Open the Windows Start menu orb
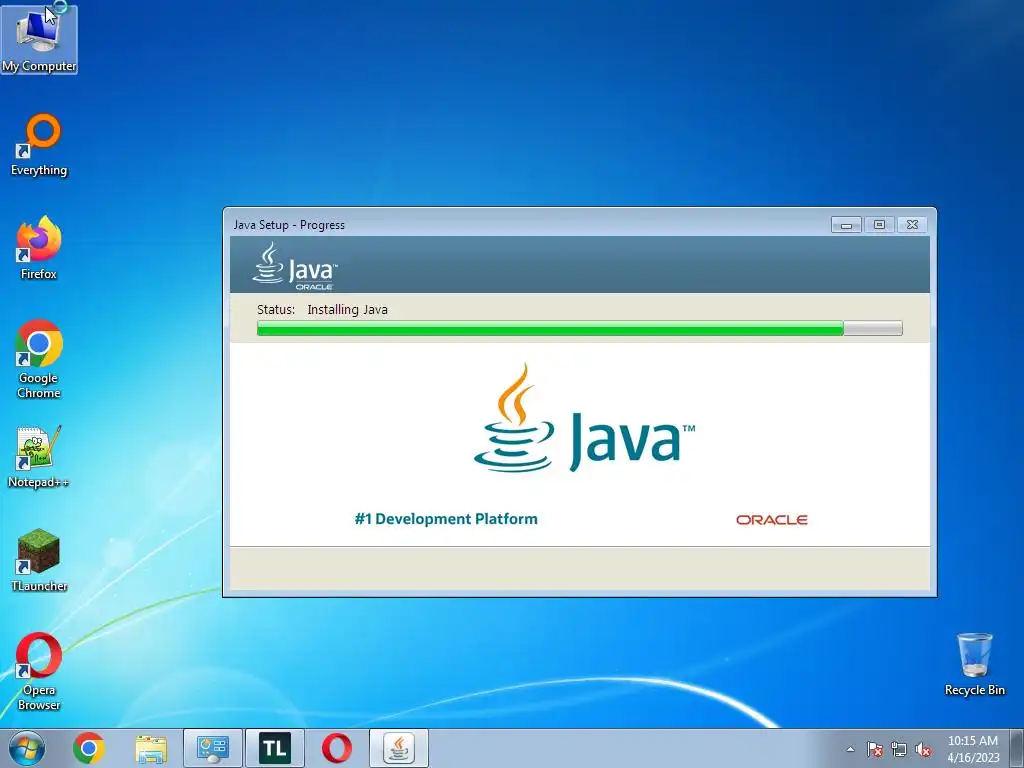 point(27,748)
